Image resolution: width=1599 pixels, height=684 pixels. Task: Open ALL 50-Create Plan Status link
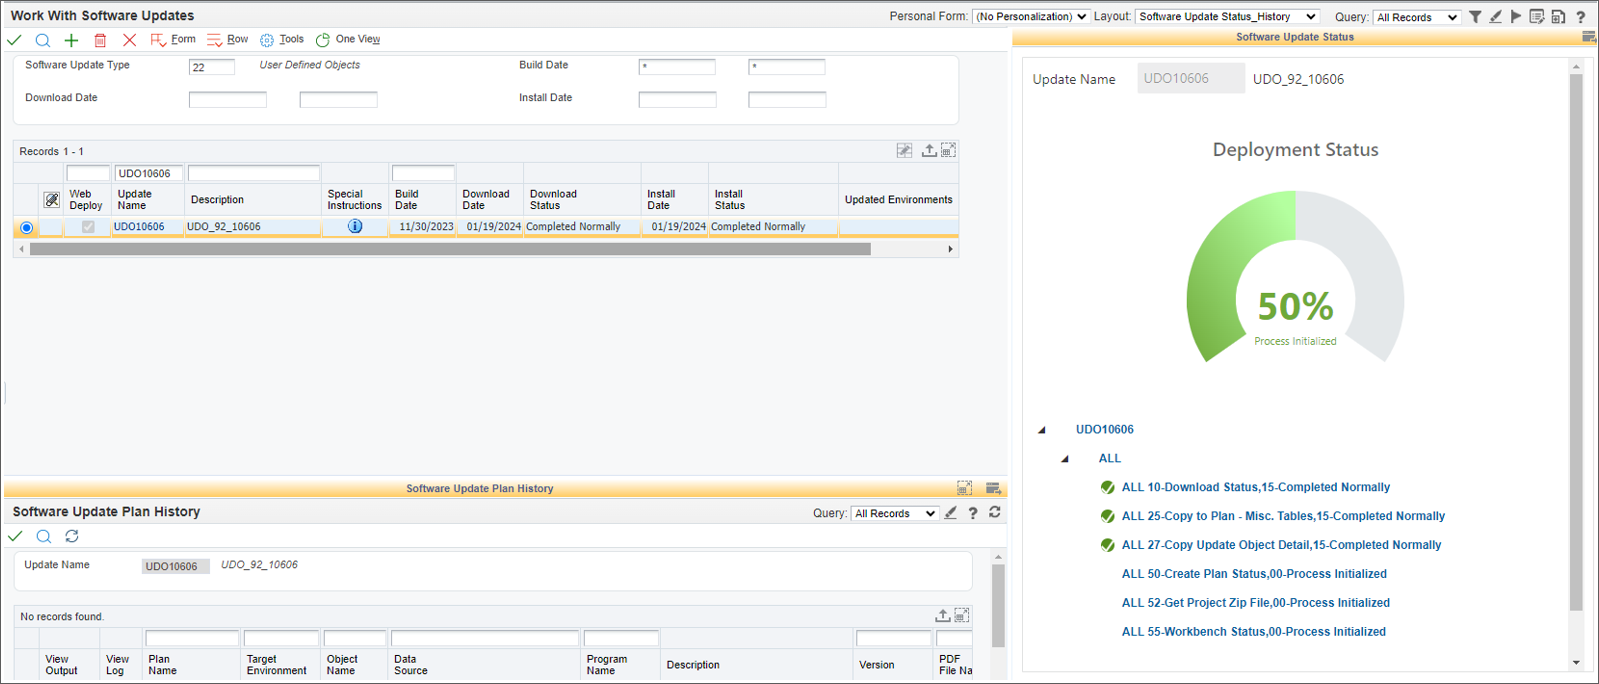pos(1254,575)
